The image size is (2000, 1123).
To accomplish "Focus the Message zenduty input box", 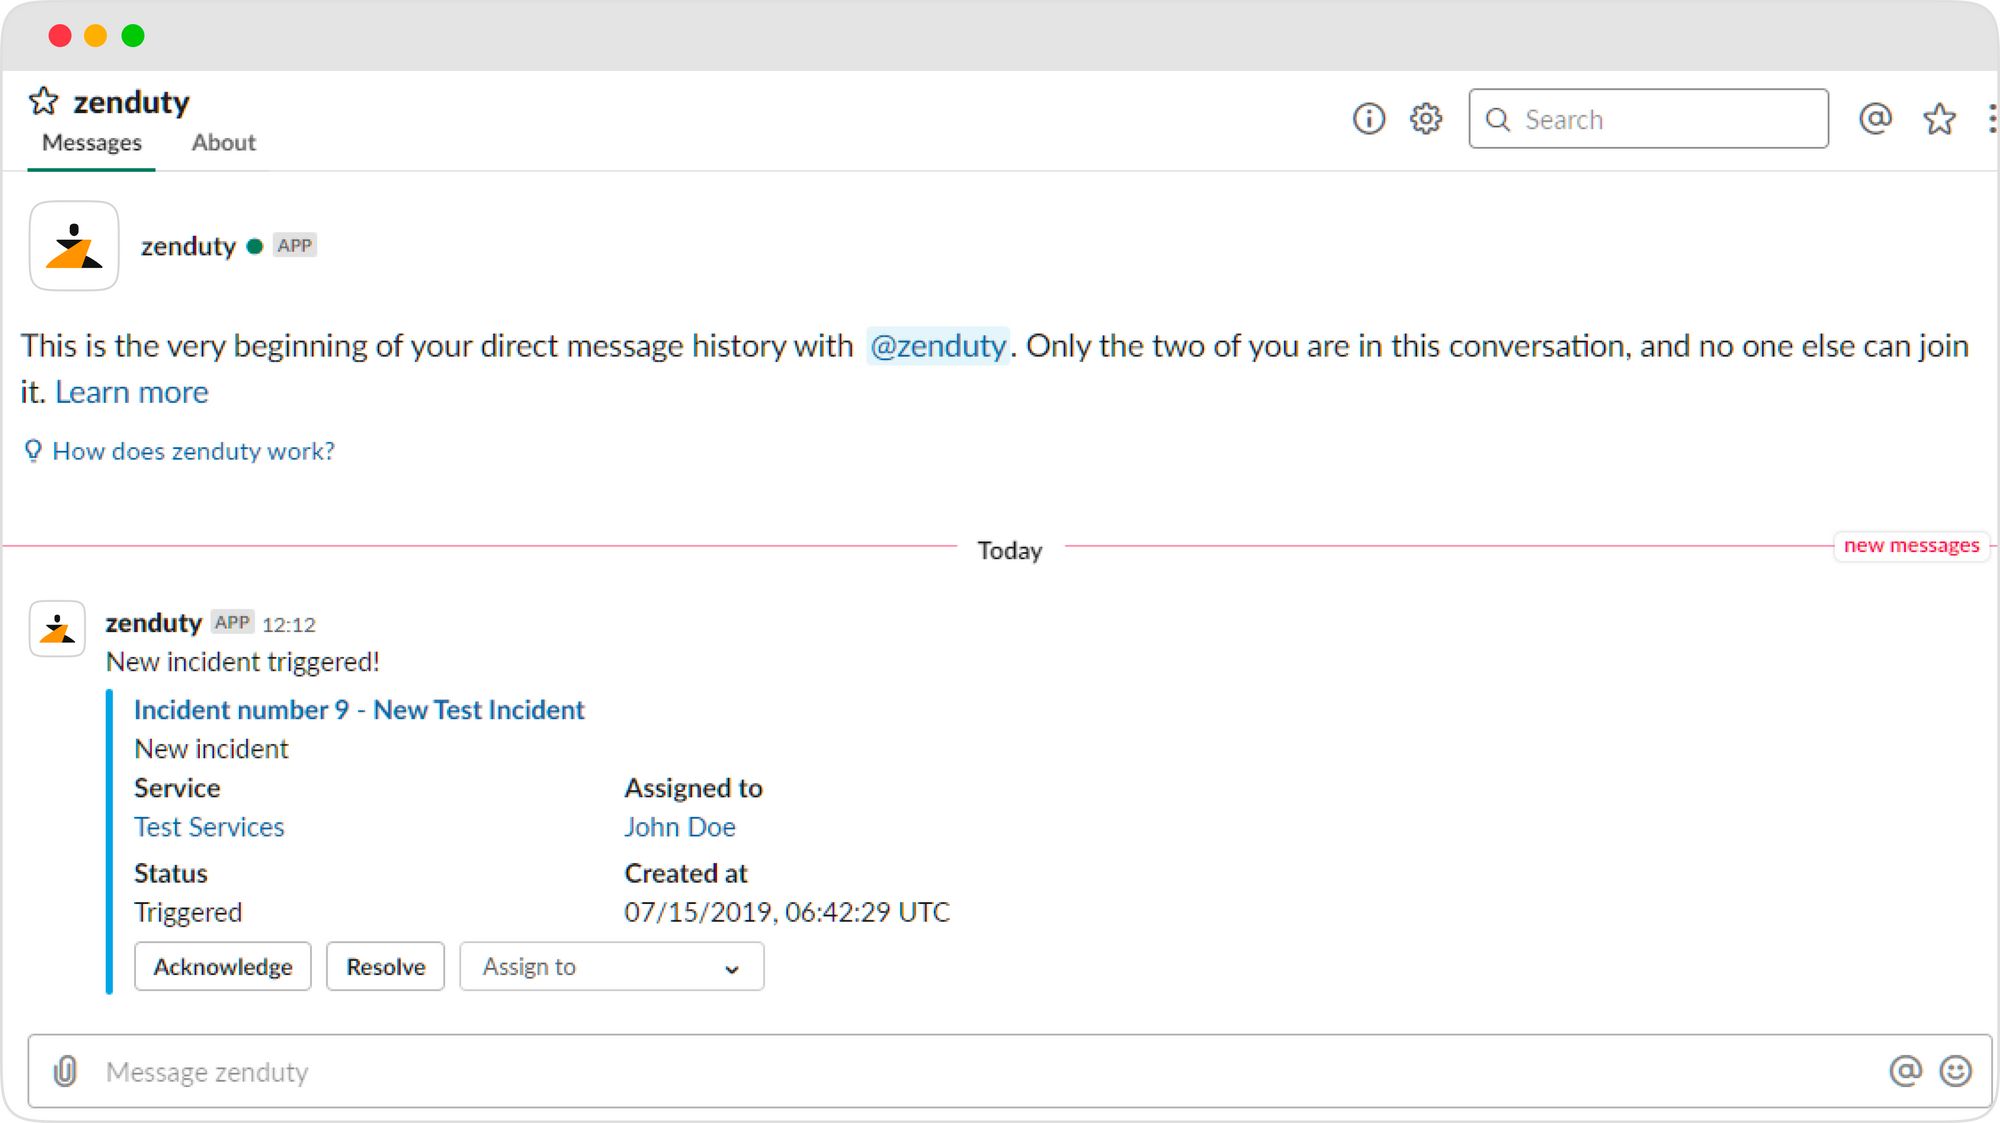I will click(1010, 1071).
